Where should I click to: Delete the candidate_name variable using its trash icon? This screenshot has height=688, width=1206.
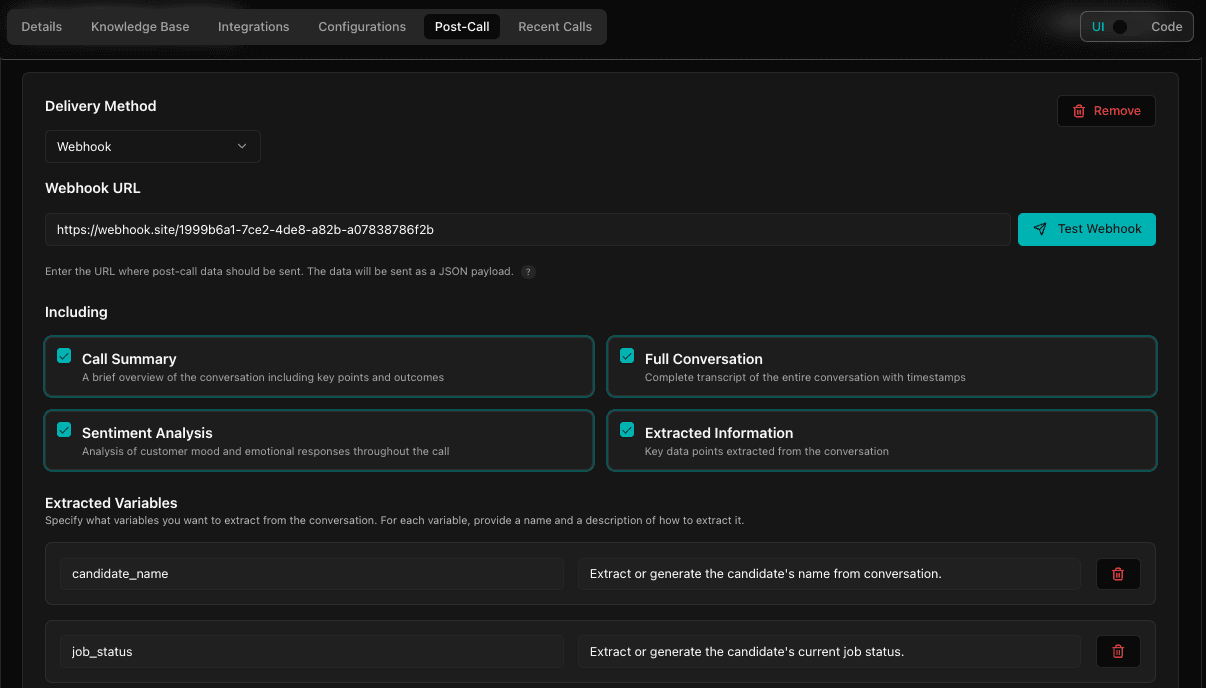[1117, 573]
